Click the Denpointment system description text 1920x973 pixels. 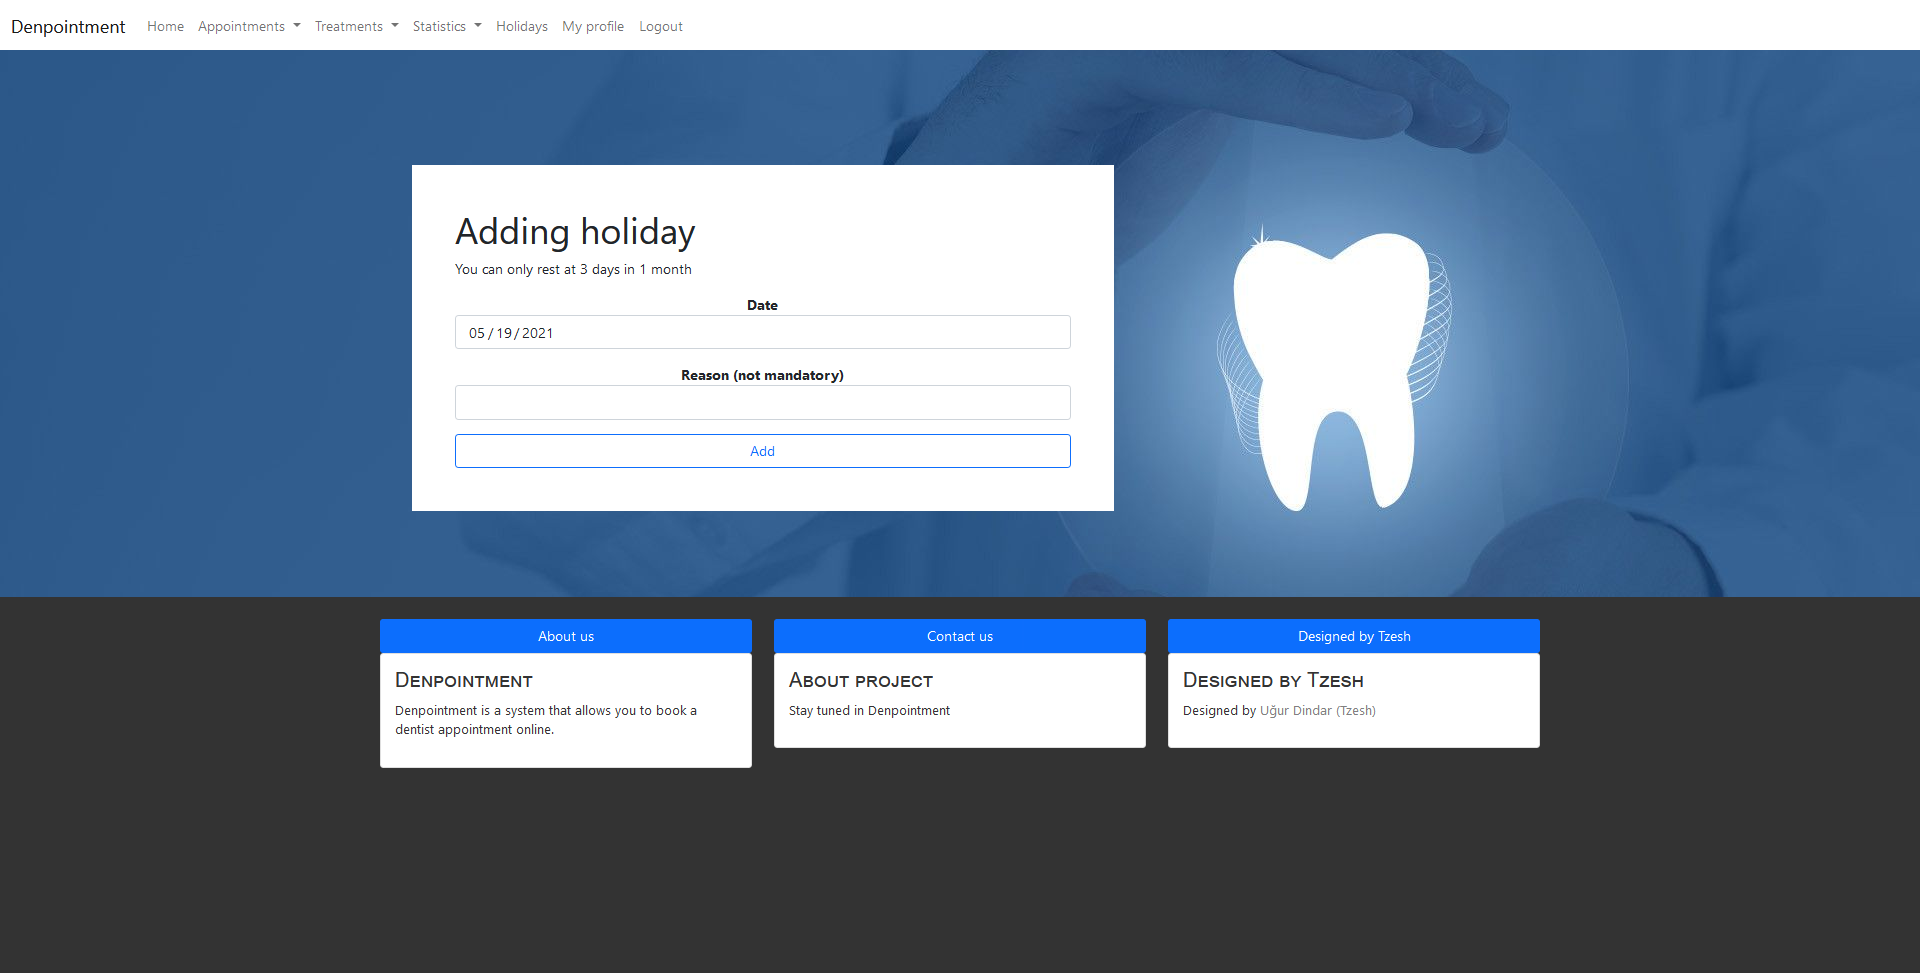546,720
